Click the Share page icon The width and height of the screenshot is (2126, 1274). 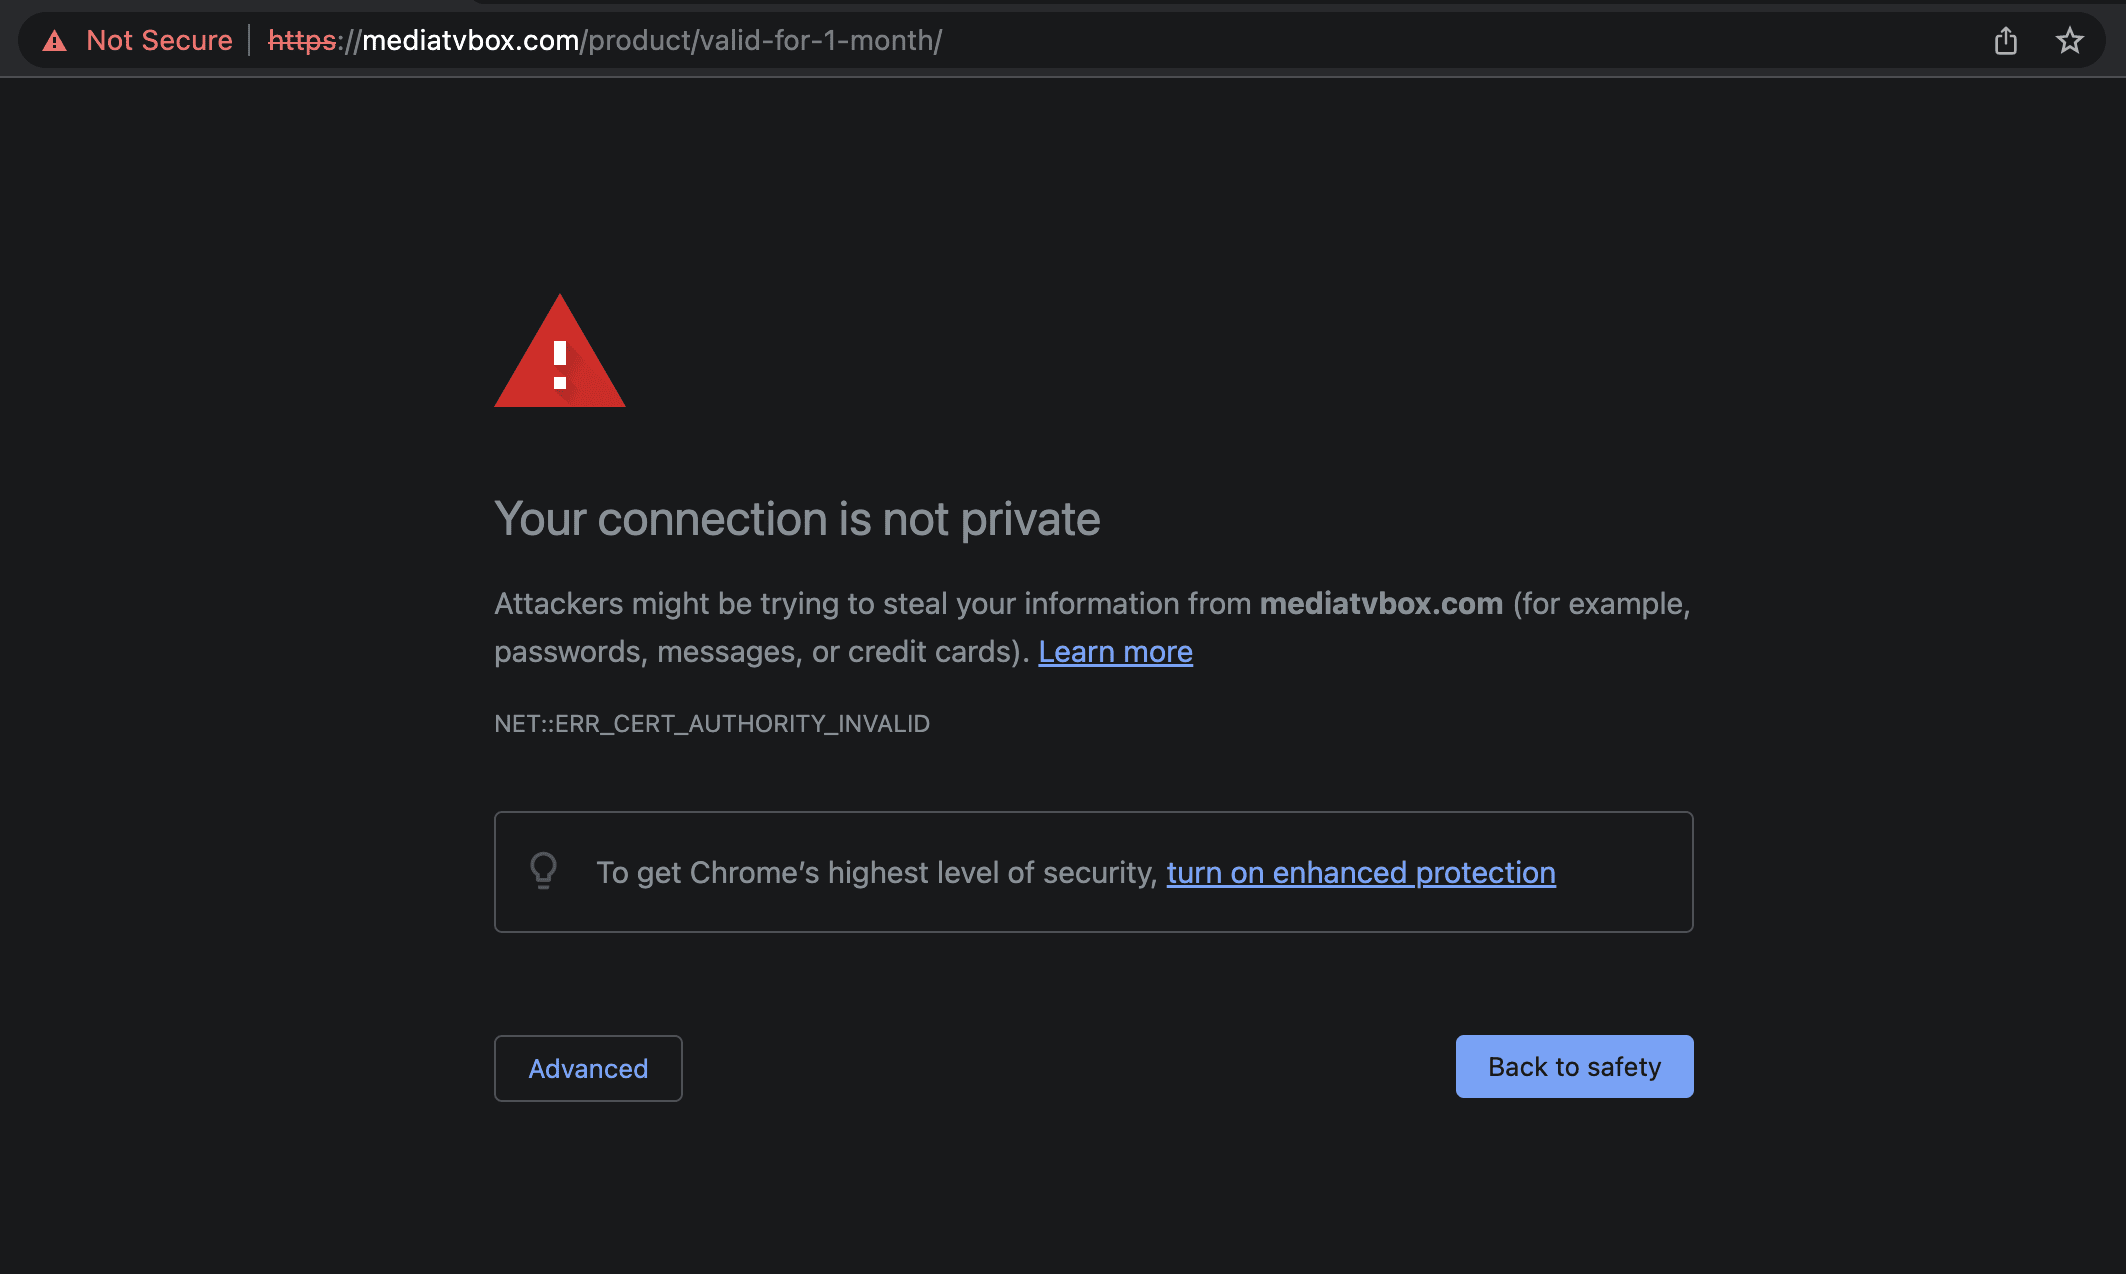click(x=2005, y=41)
